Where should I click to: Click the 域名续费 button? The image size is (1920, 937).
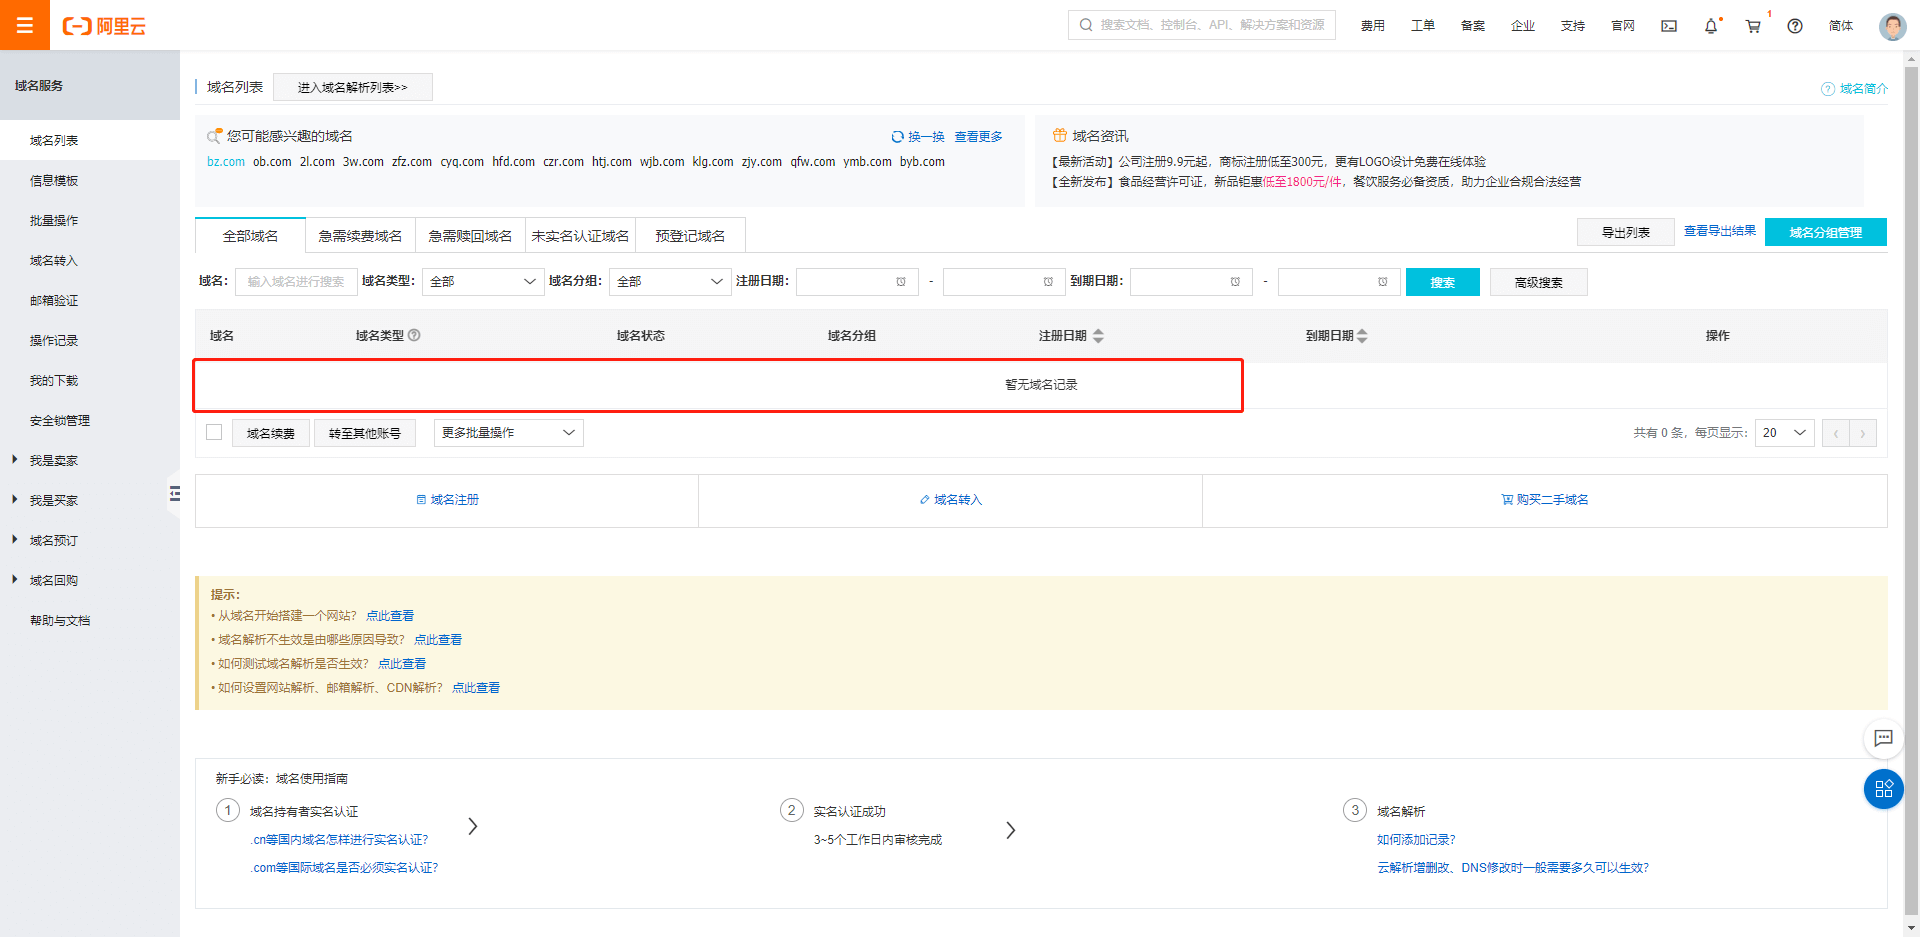coord(271,433)
